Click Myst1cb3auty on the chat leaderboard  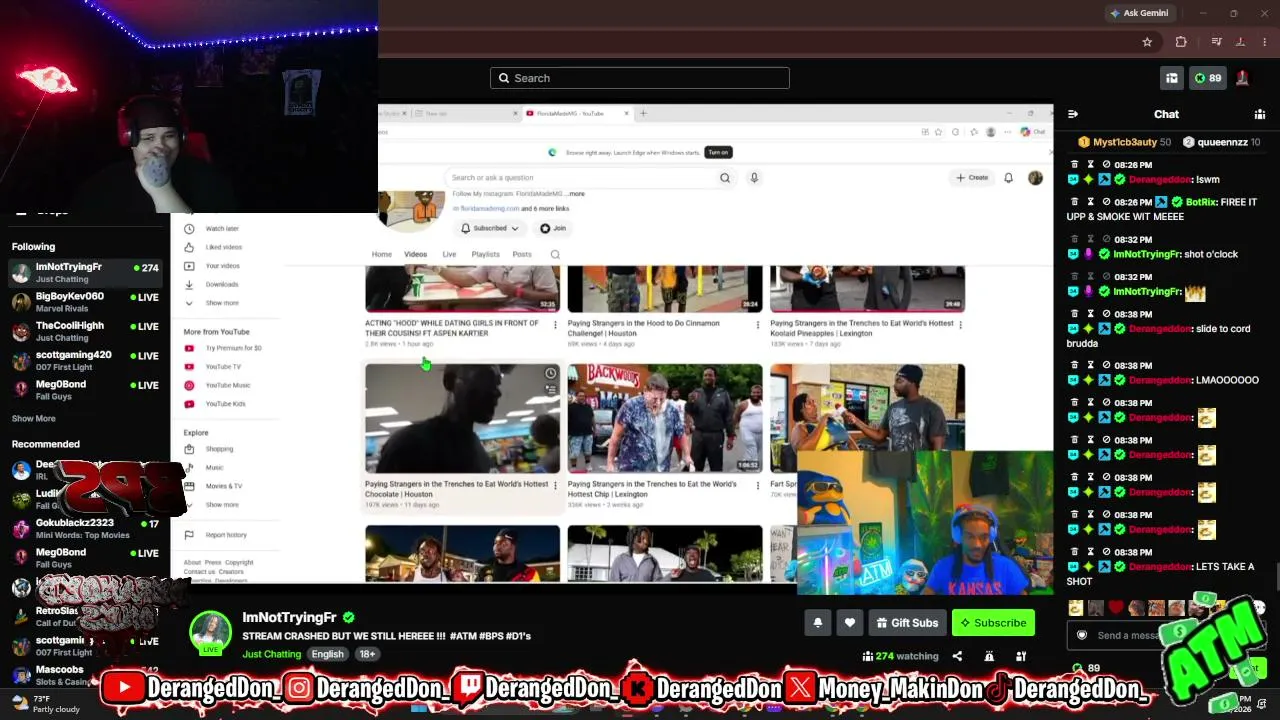1124,142
